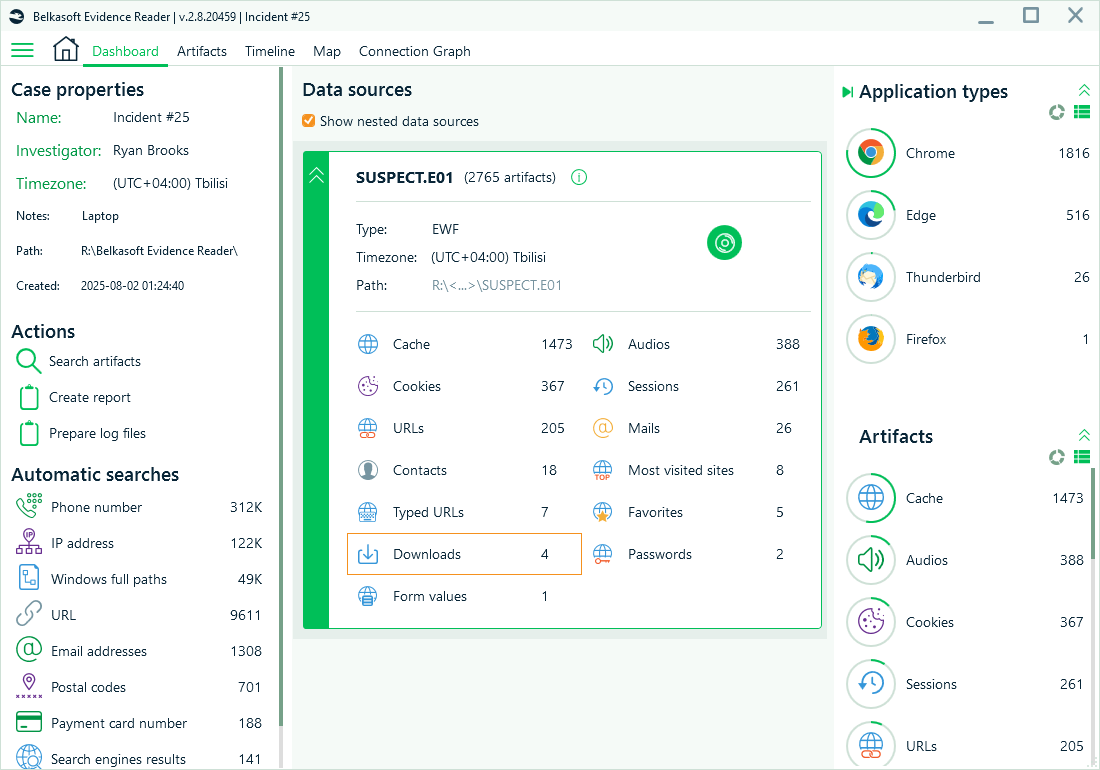
Task: Uncheck Show nested data sources
Action: click(309, 120)
